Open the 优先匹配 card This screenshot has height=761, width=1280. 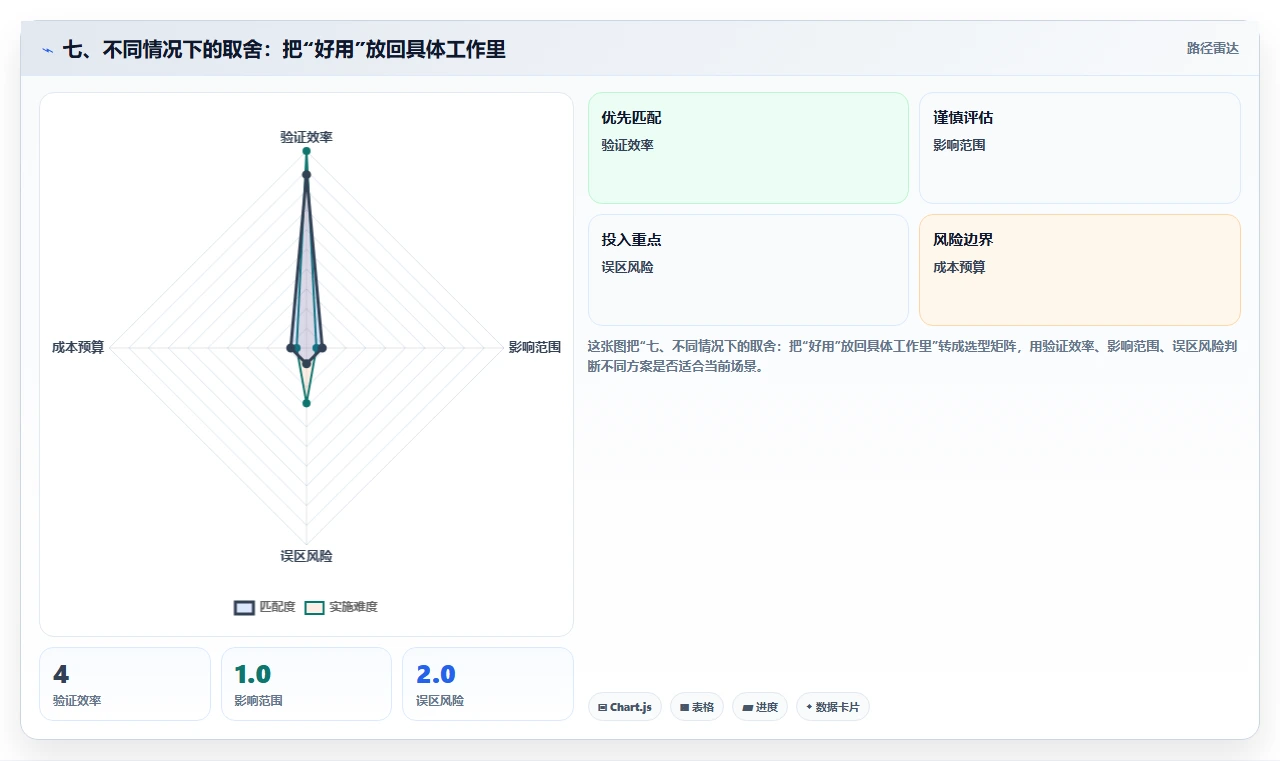tap(748, 148)
